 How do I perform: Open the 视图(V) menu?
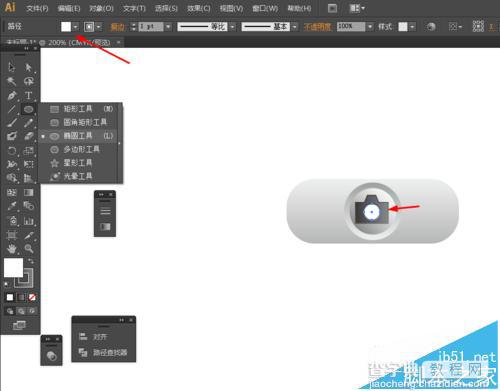(x=231, y=8)
